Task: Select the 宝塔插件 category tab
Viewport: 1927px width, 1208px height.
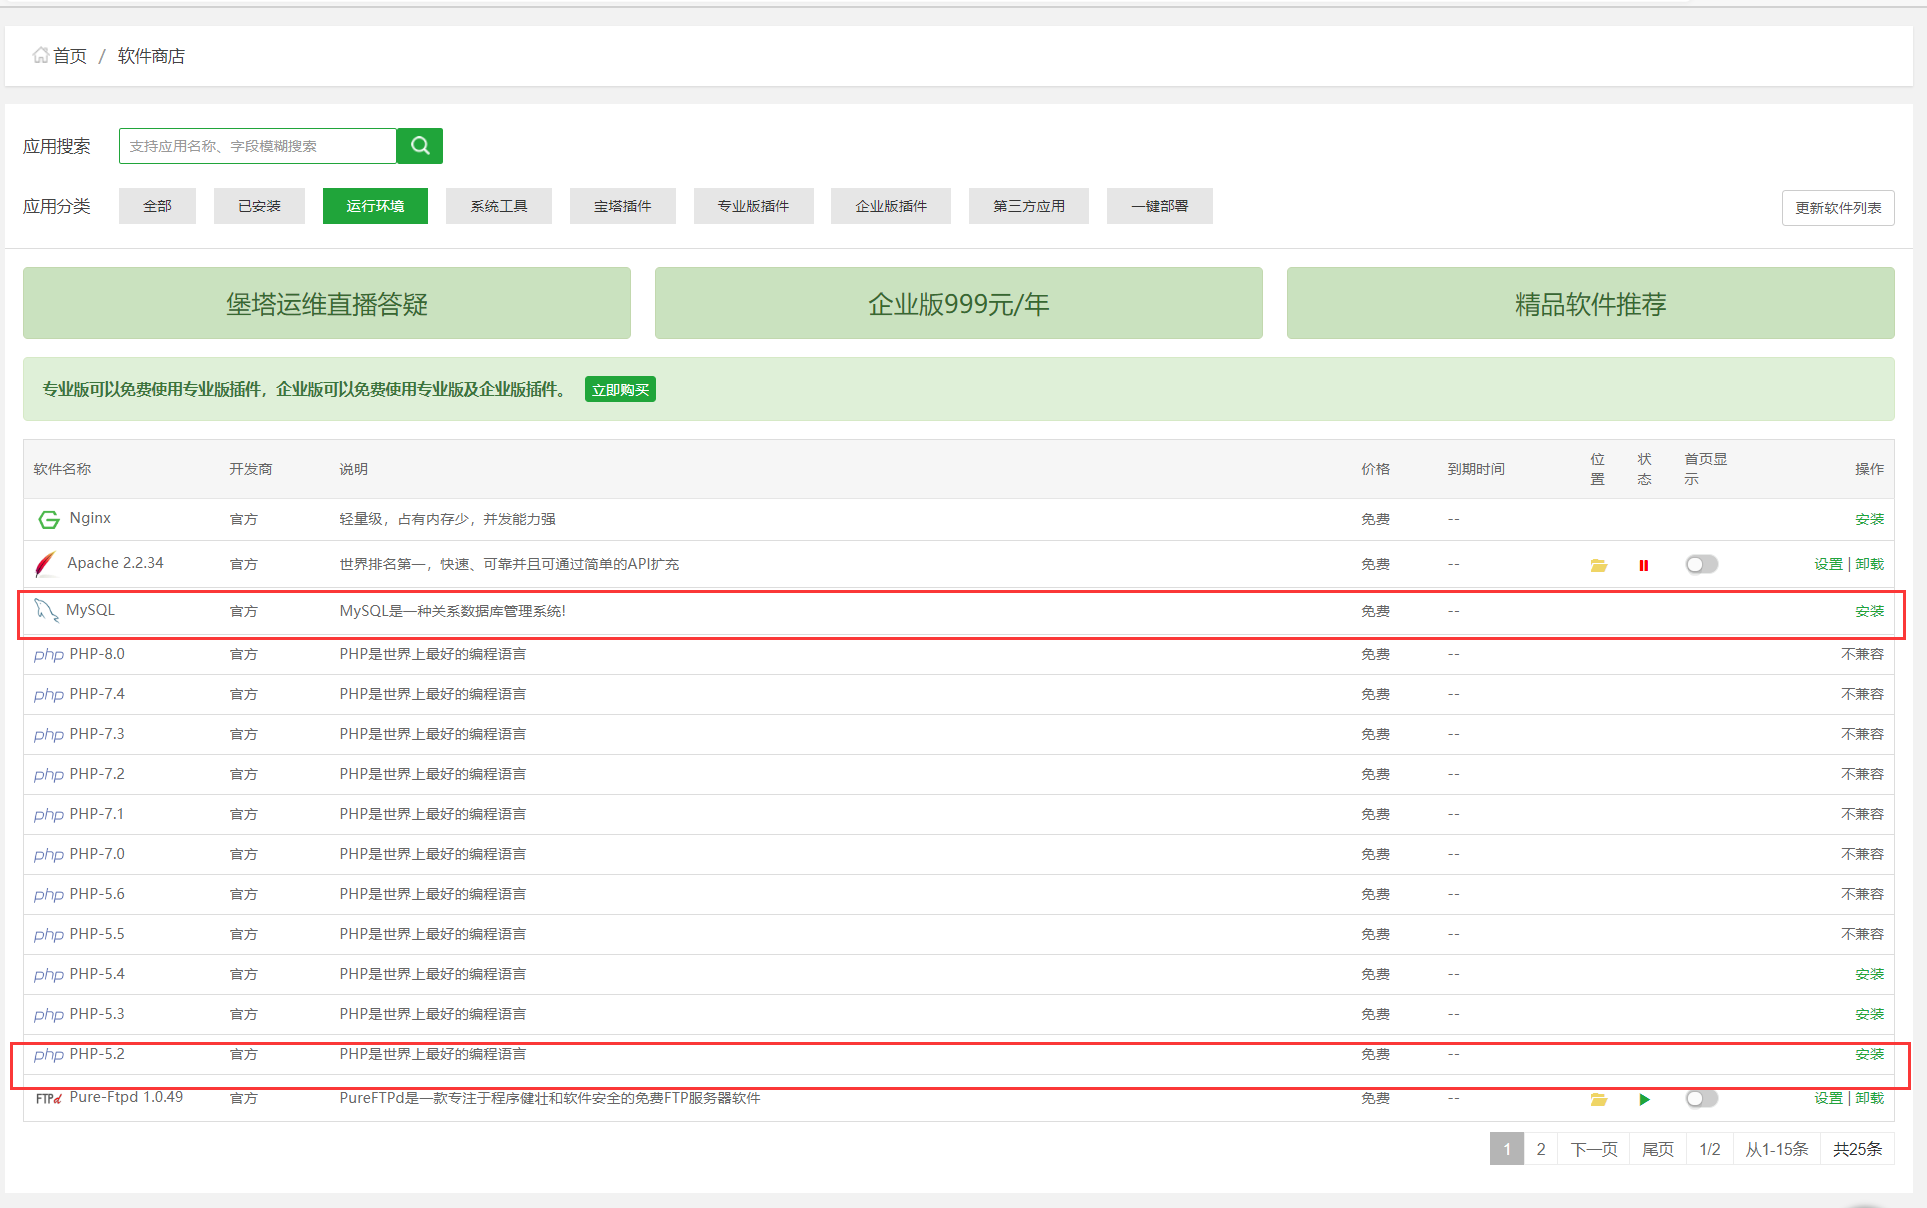Action: (x=623, y=206)
